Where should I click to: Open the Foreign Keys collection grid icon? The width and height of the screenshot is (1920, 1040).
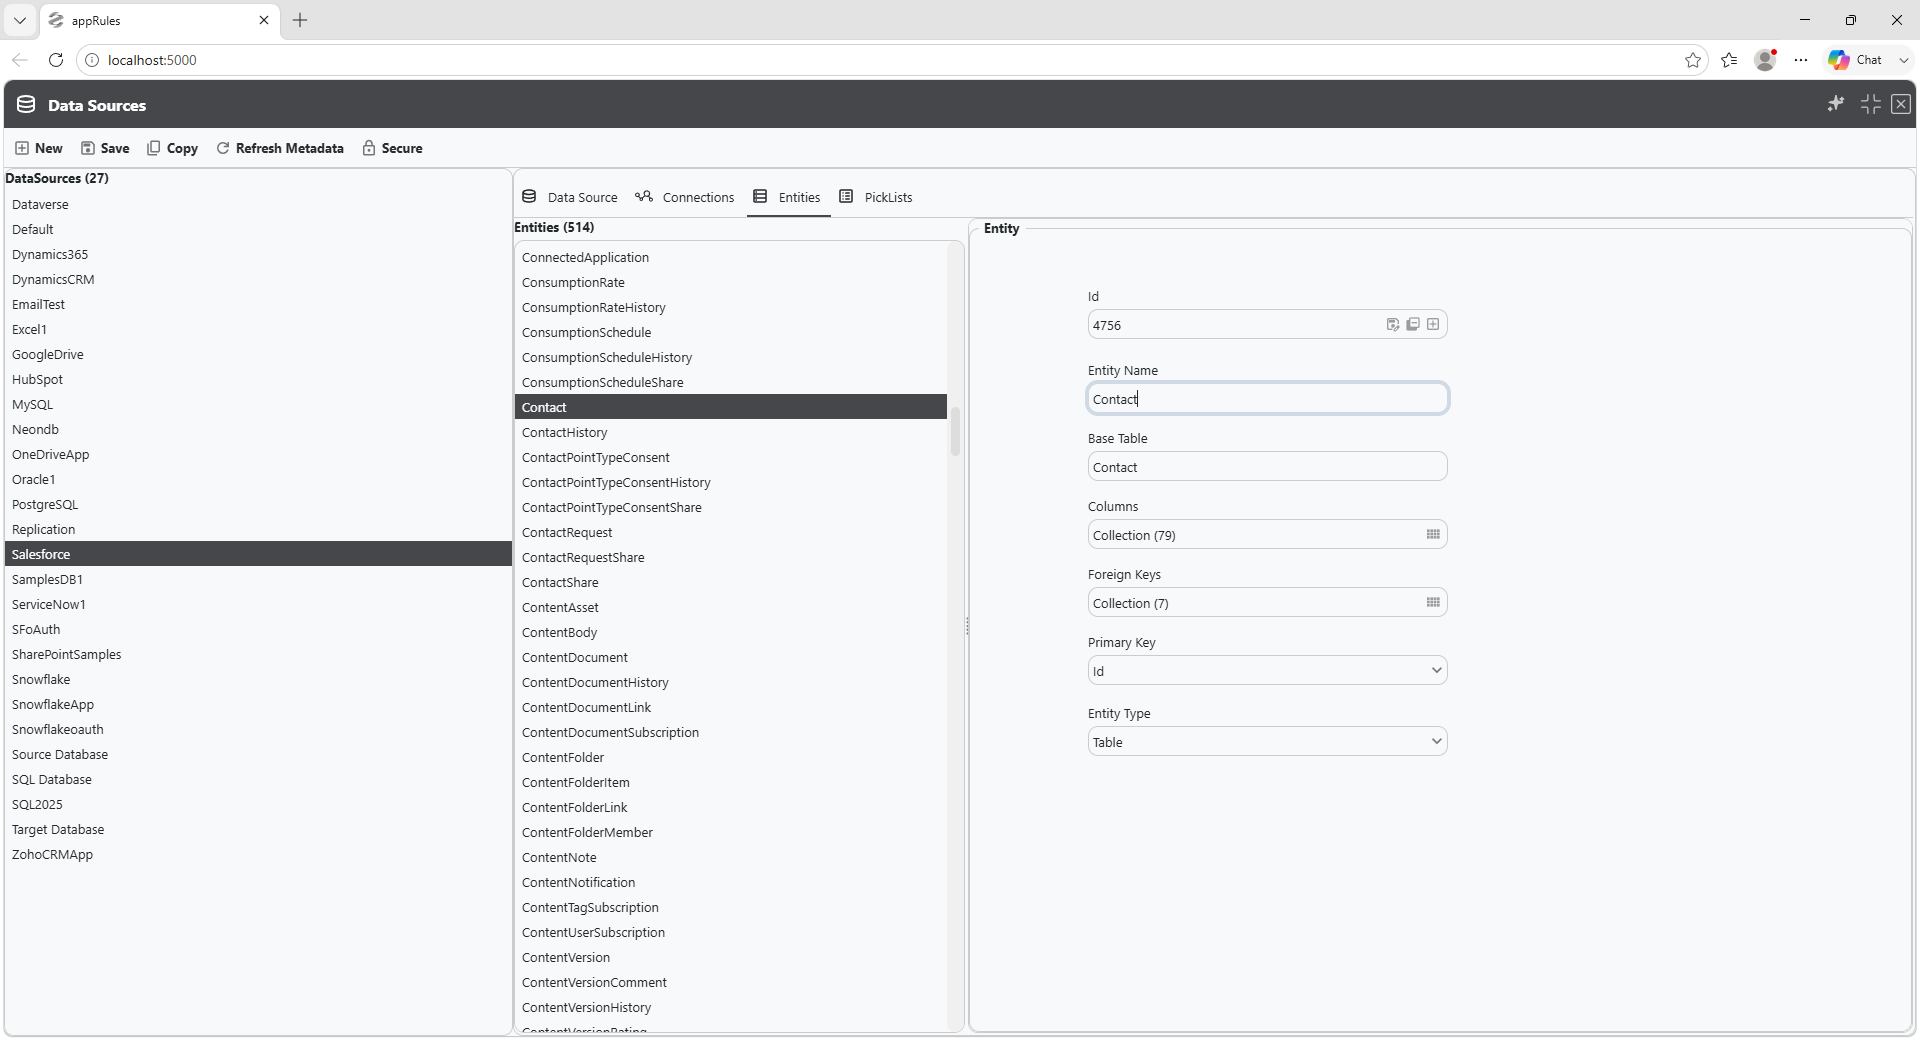click(1433, 602)
